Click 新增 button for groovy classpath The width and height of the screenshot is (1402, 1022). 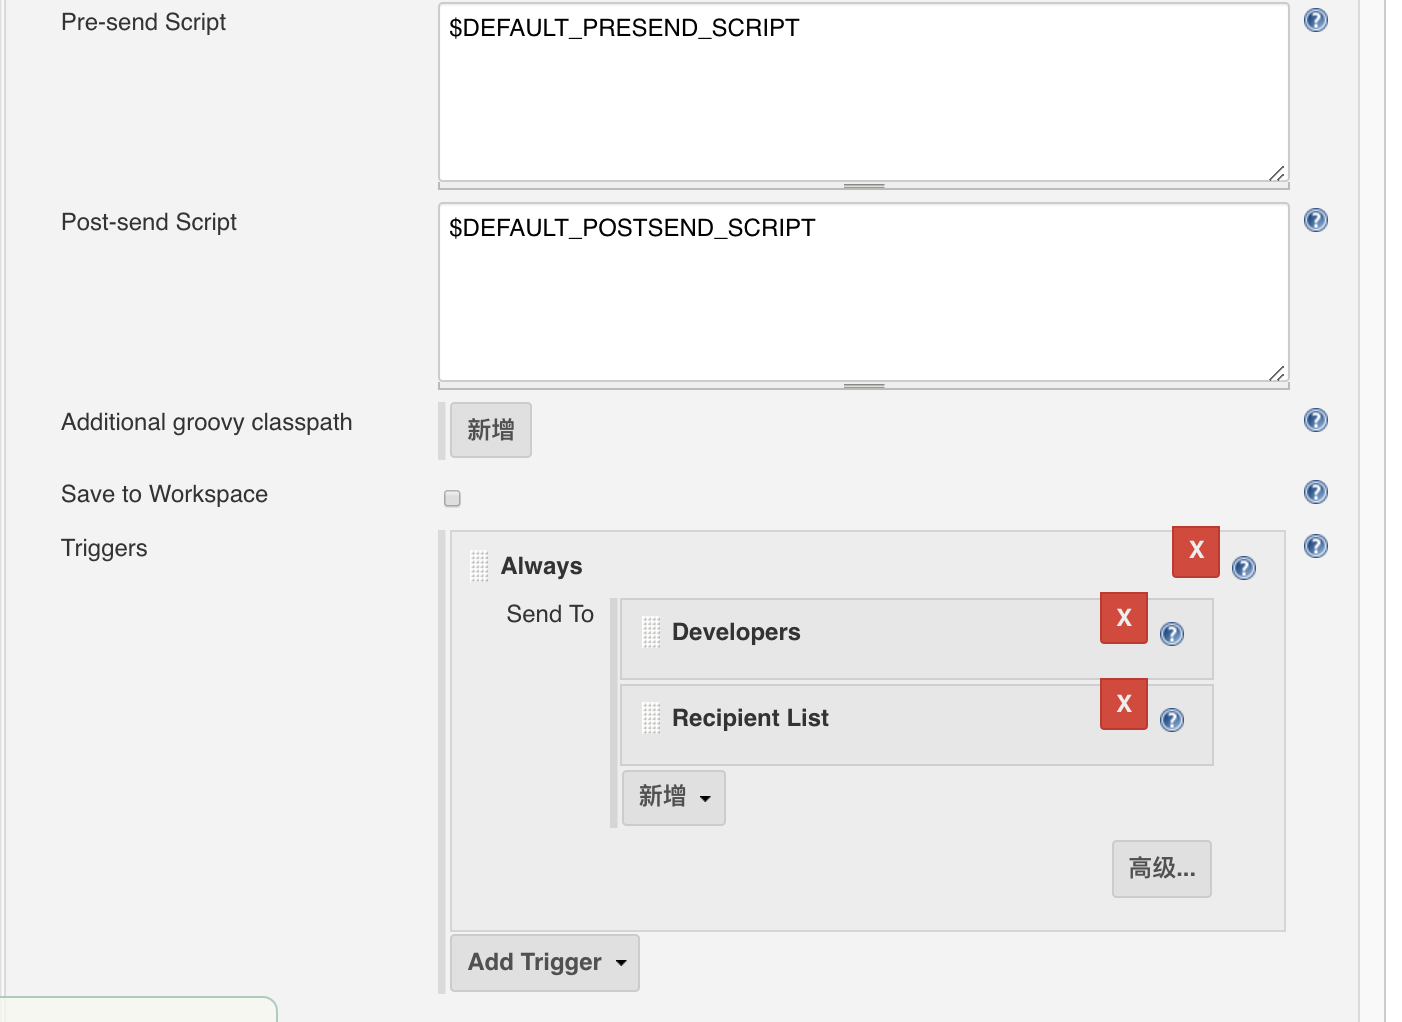point(490,430)
